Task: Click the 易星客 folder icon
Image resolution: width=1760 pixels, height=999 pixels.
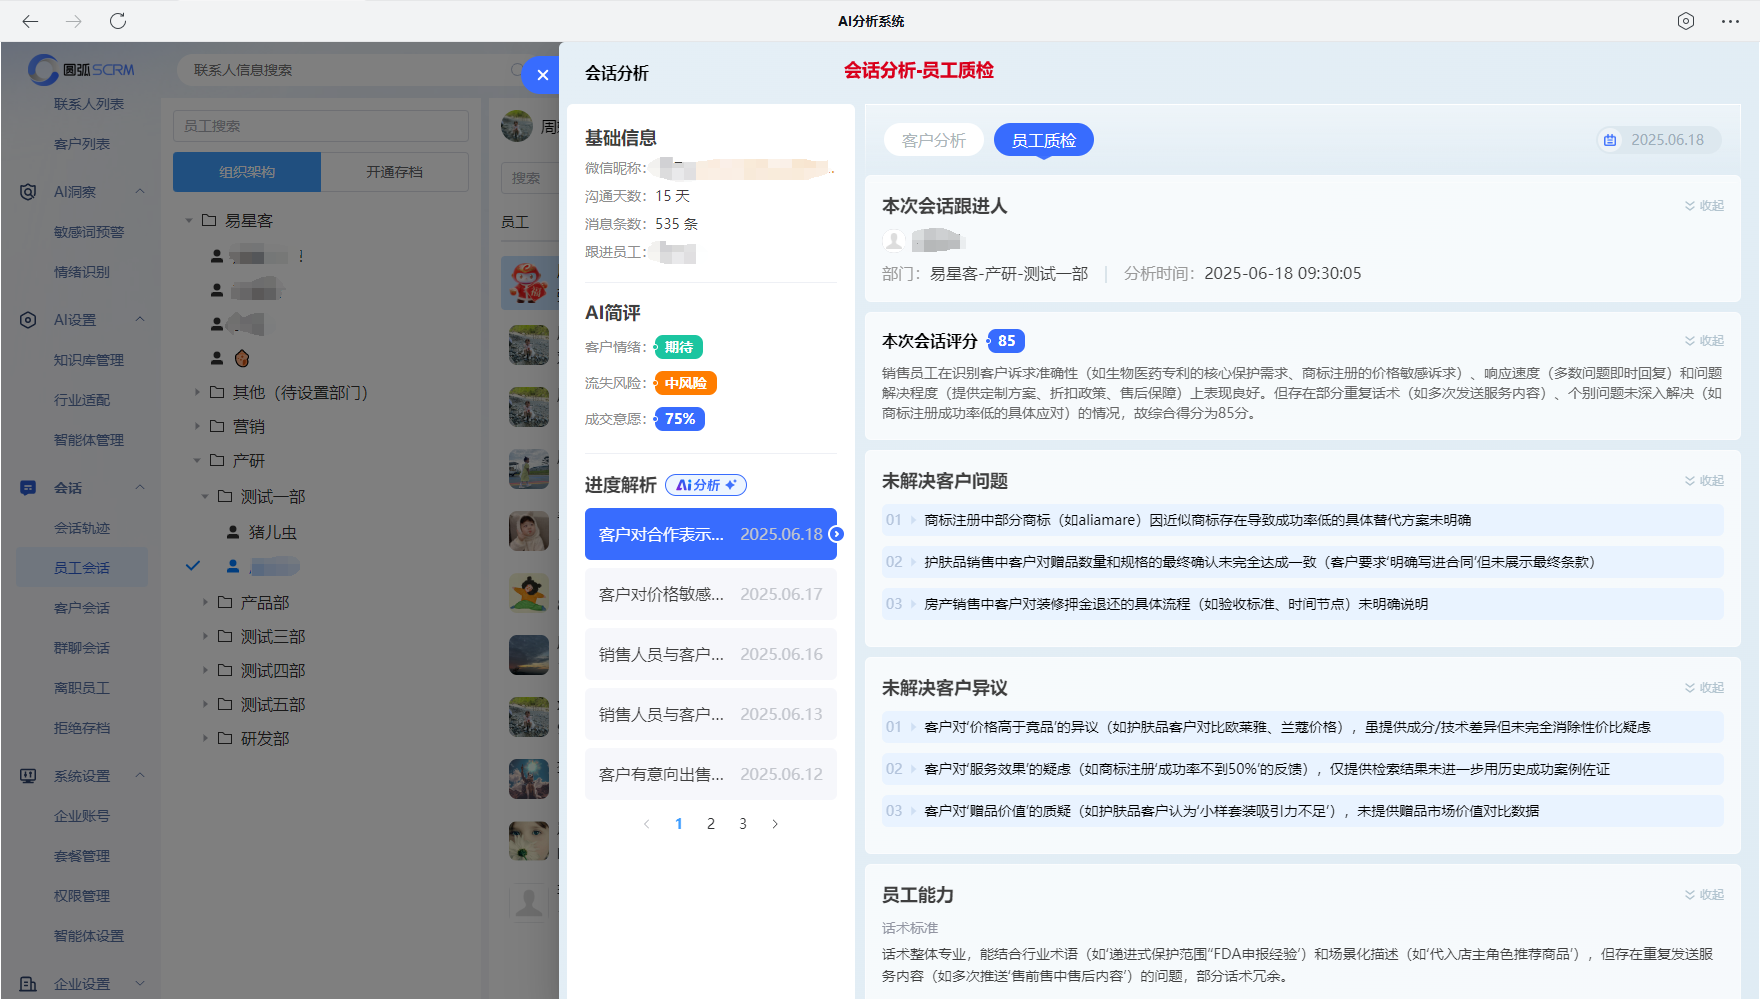Action: tap(209, 220)
